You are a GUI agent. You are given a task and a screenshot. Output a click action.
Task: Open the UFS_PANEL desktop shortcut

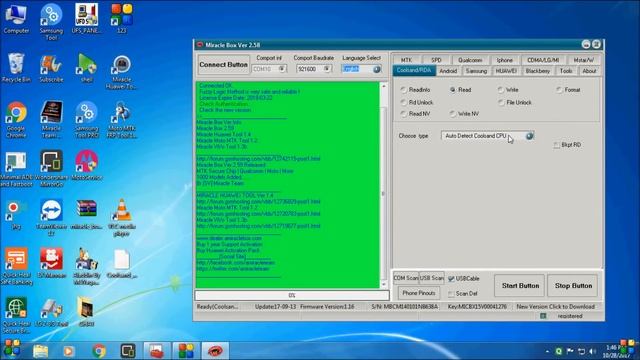86,18
